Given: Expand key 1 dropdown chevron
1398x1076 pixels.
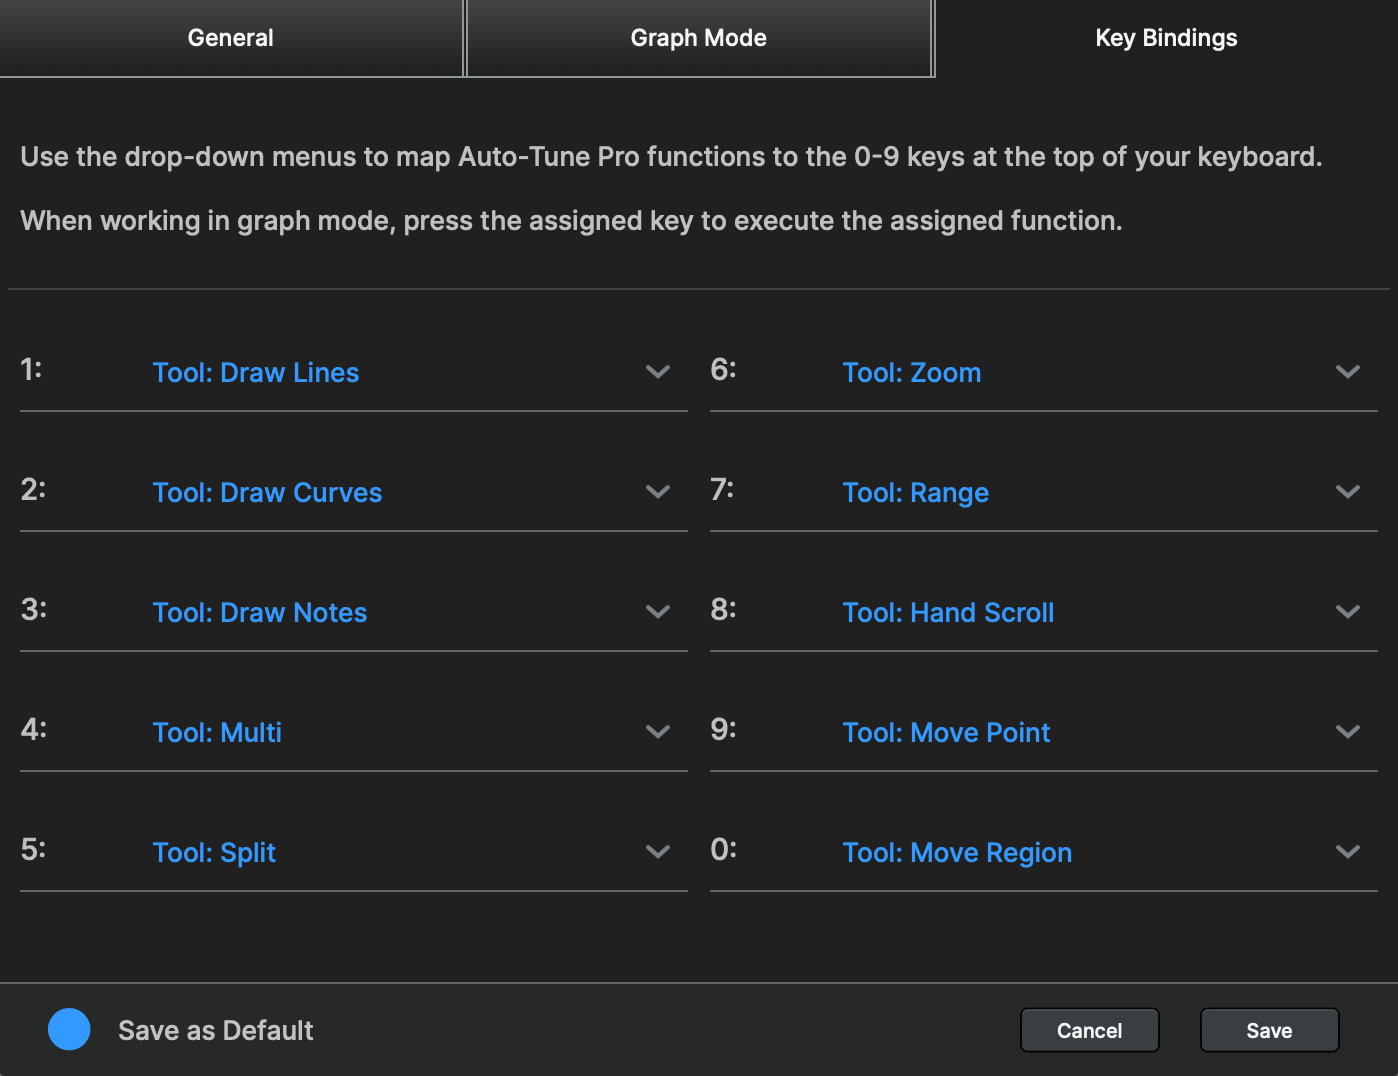Looking at the screenshot, I should (x=657, y=372).
